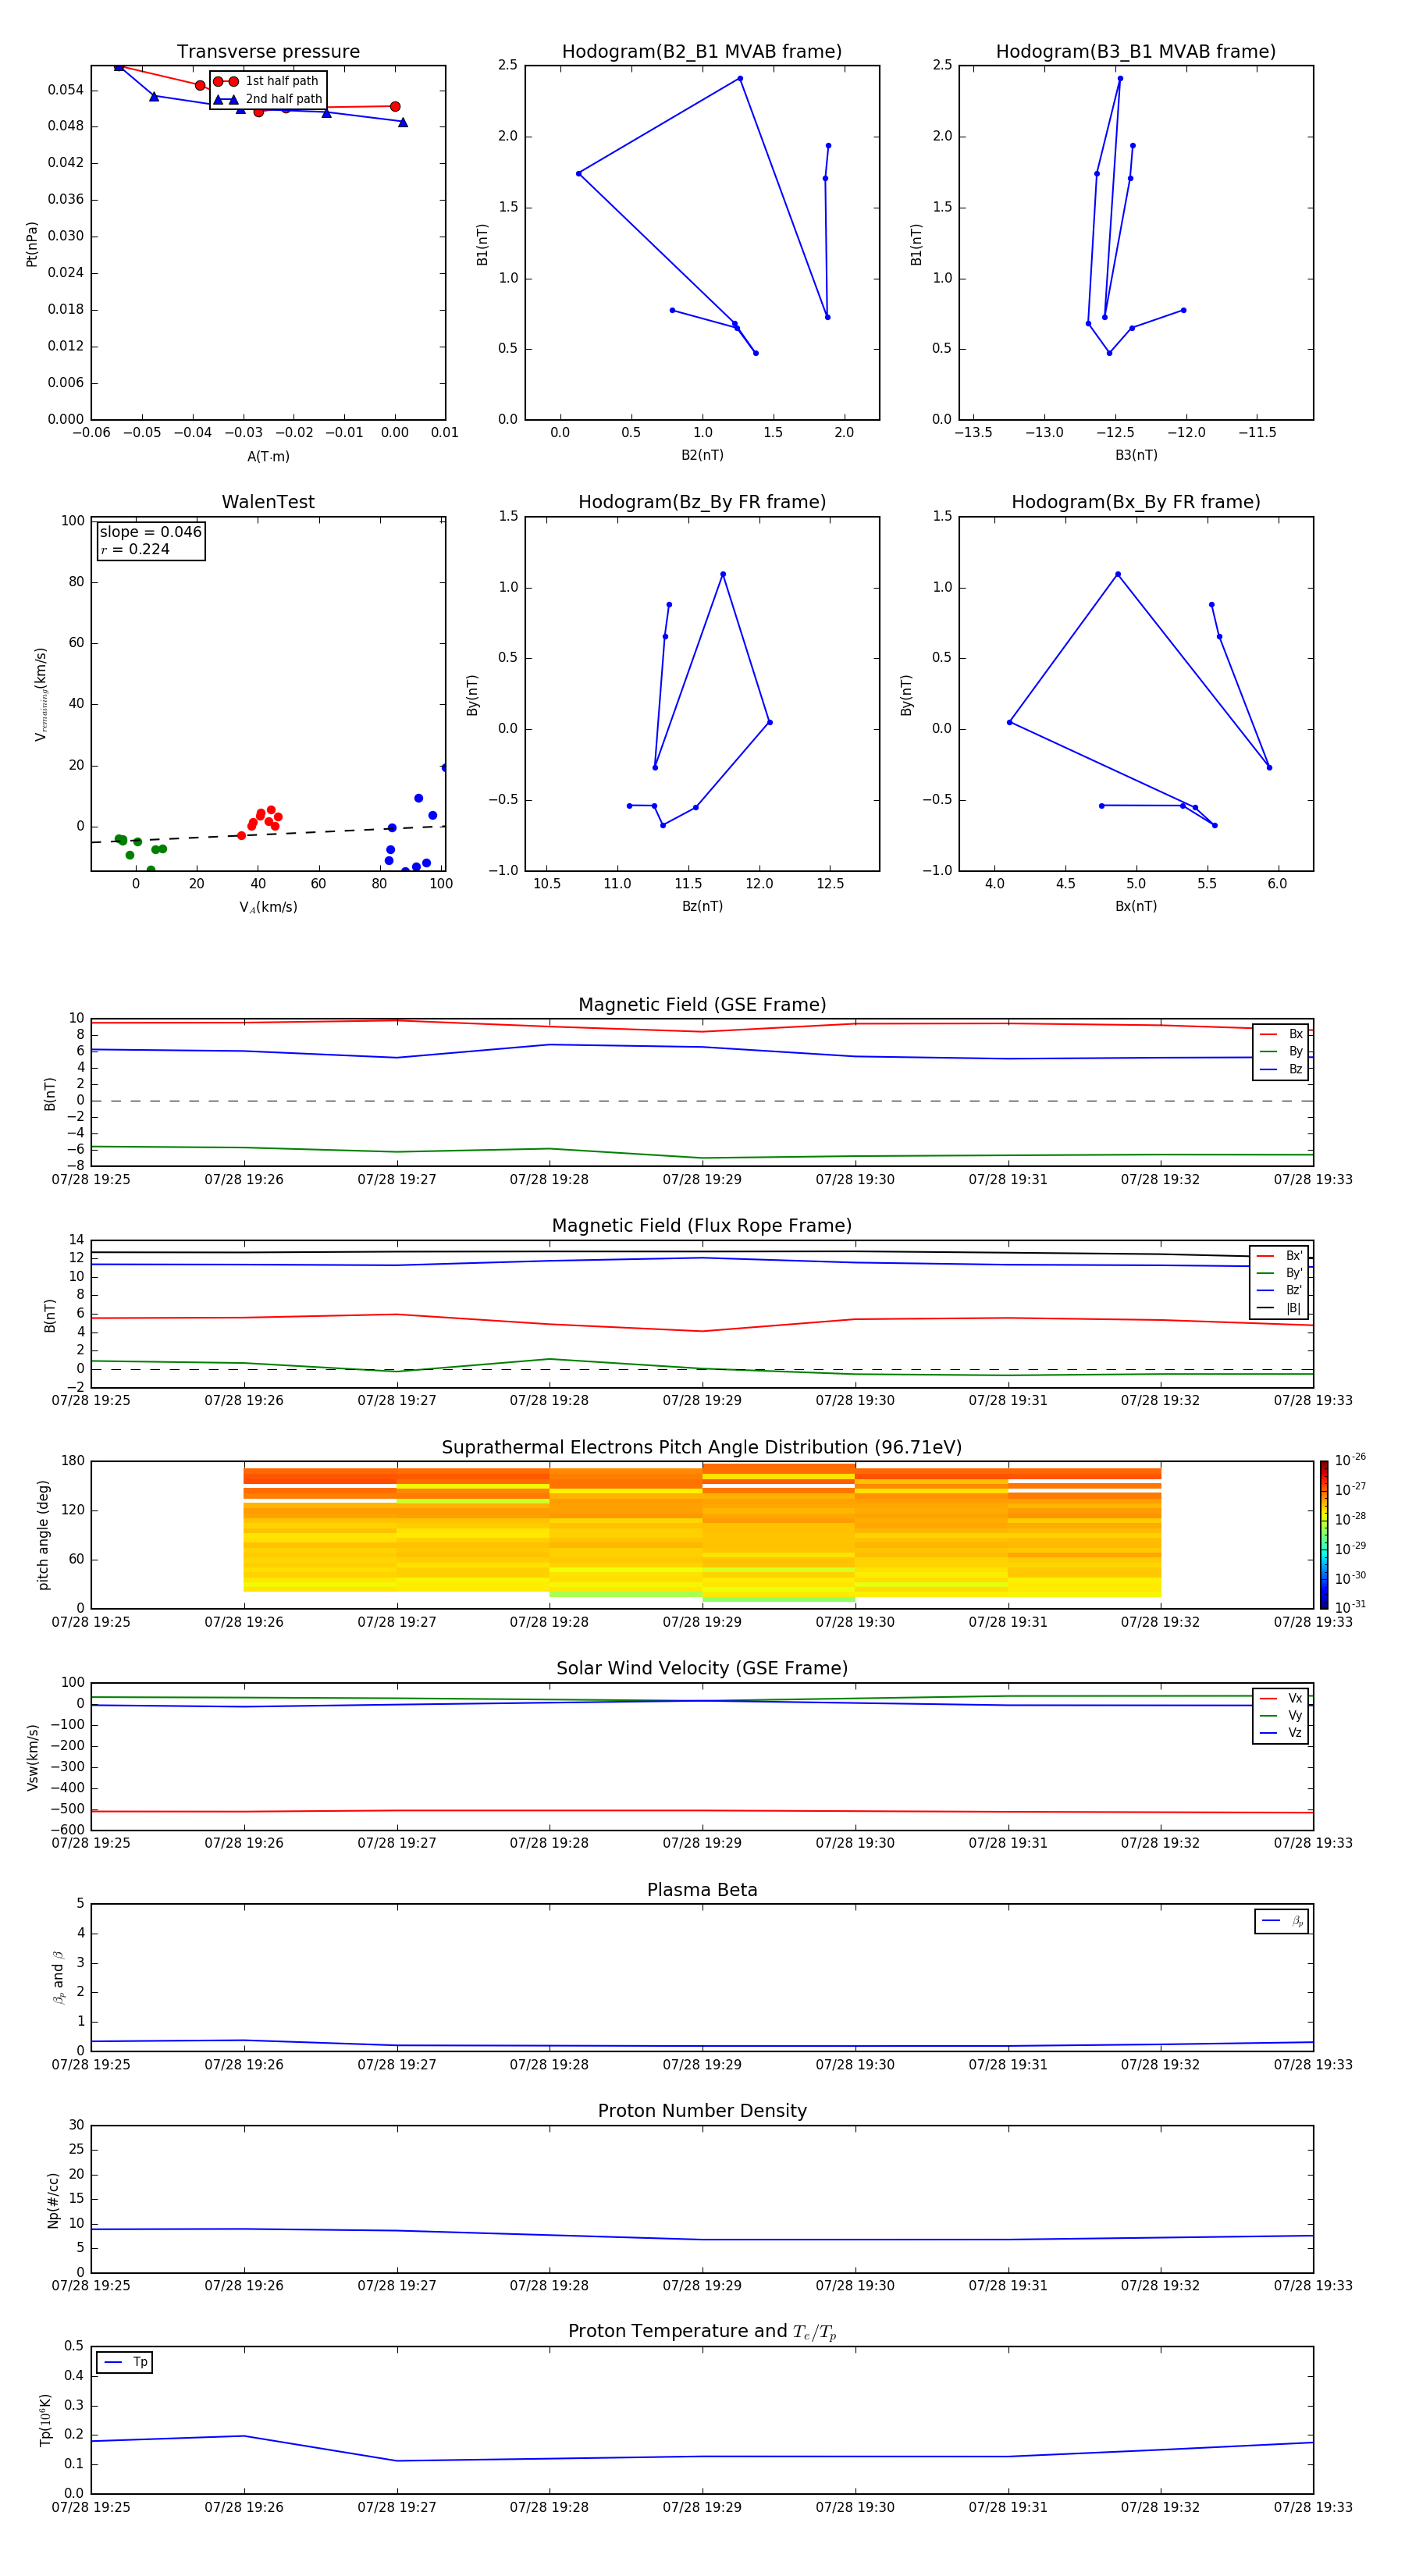Click the 'Plasma Beta' plot title
The image size is (1405, 2576).
point(702,1890)
